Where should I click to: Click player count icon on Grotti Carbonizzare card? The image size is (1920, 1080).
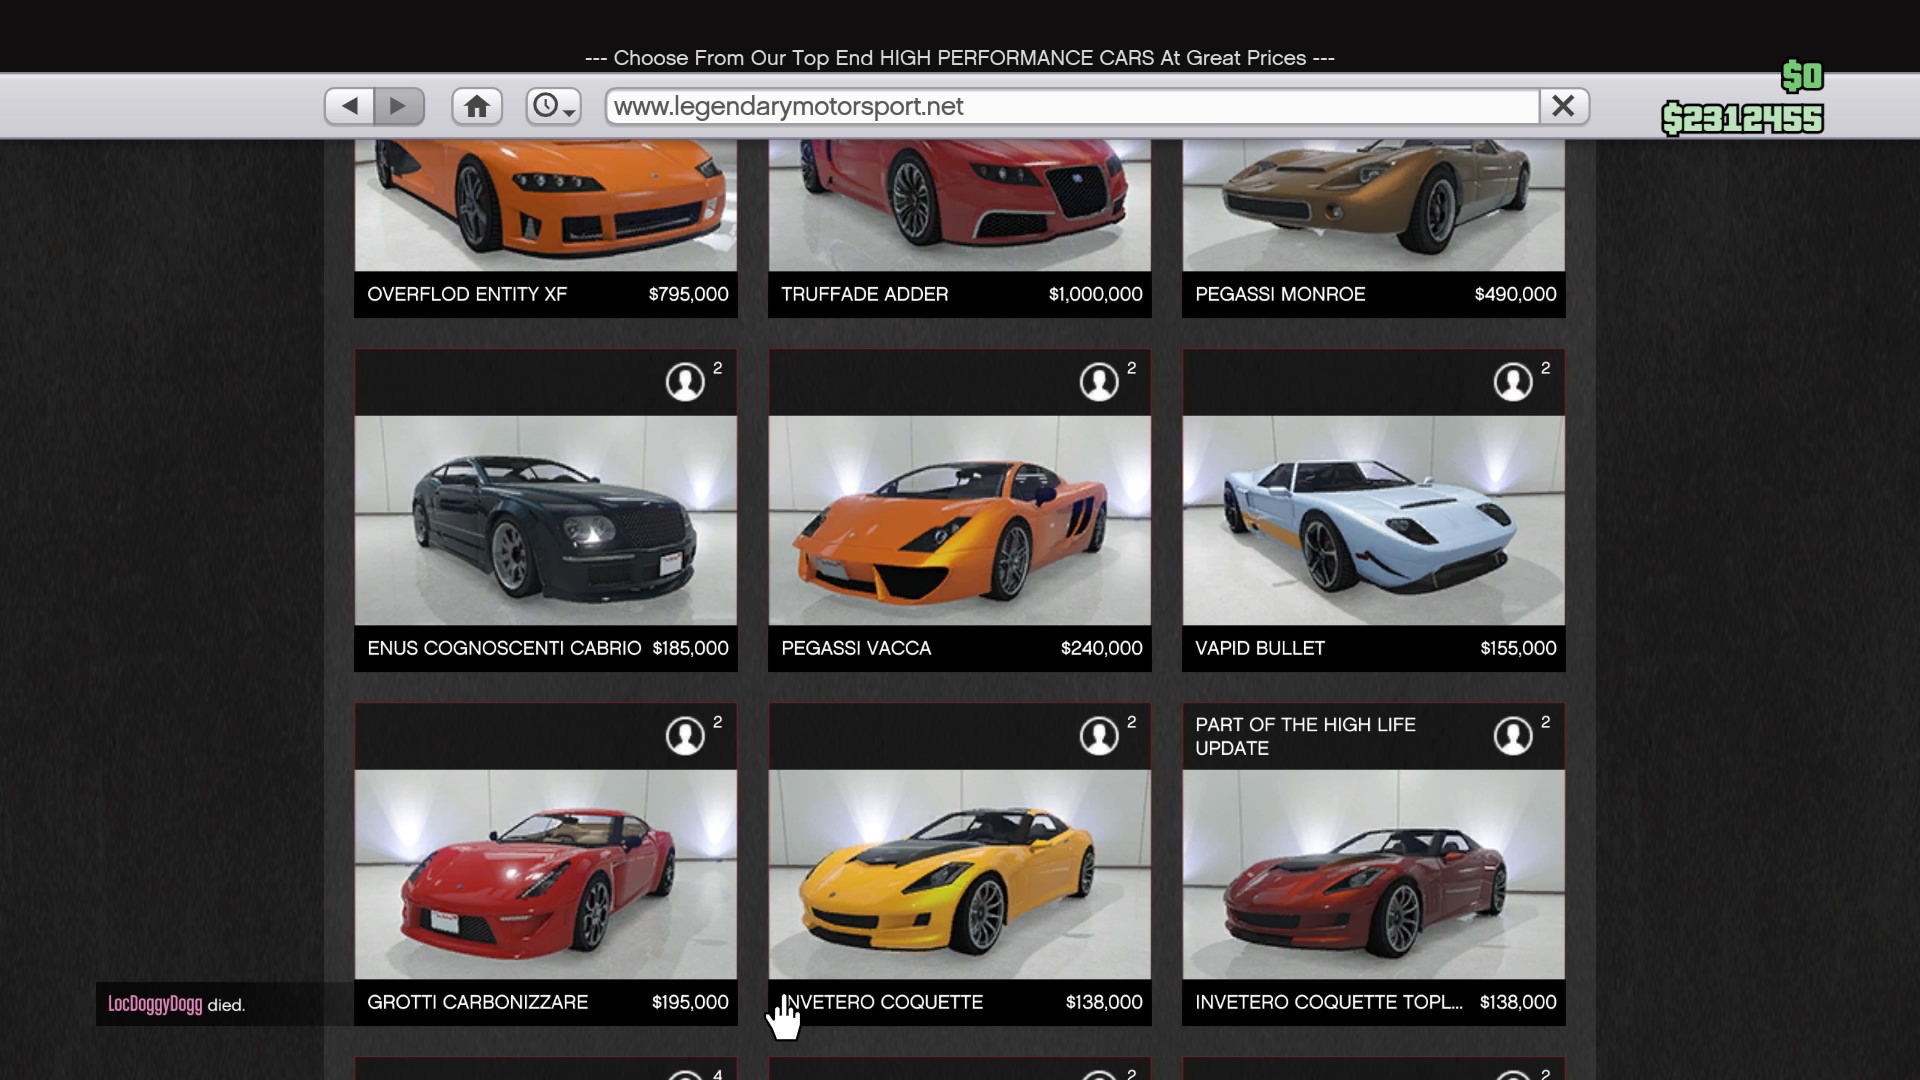pos(685,736)
